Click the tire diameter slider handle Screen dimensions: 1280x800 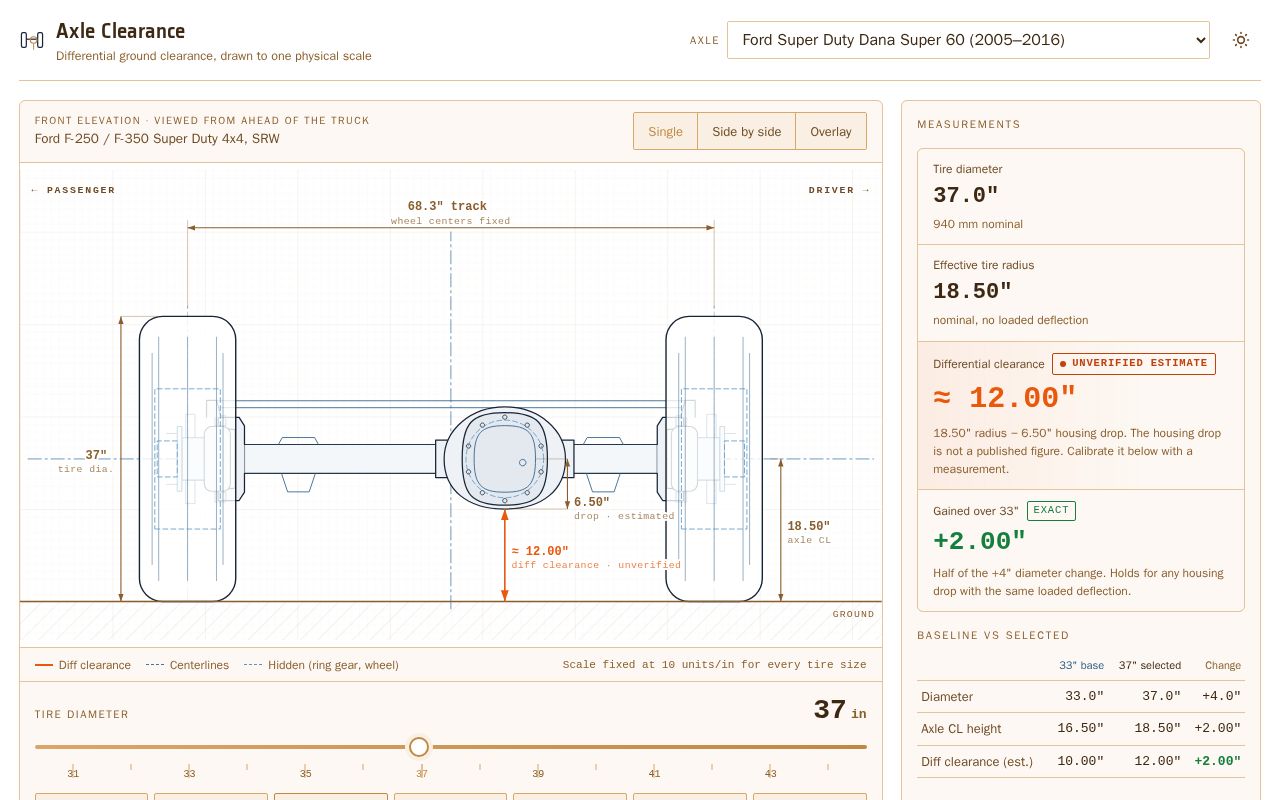[419, 747]
